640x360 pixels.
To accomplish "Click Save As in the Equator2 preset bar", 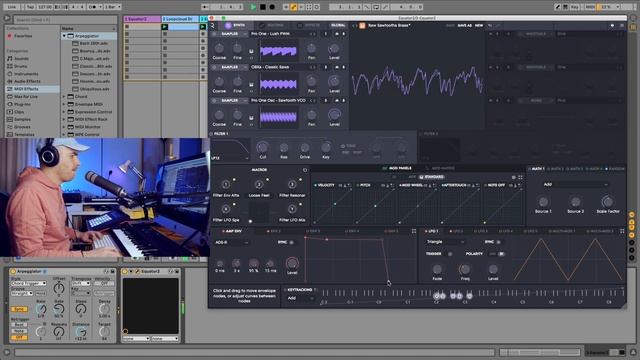I will (x=464, y=25).
